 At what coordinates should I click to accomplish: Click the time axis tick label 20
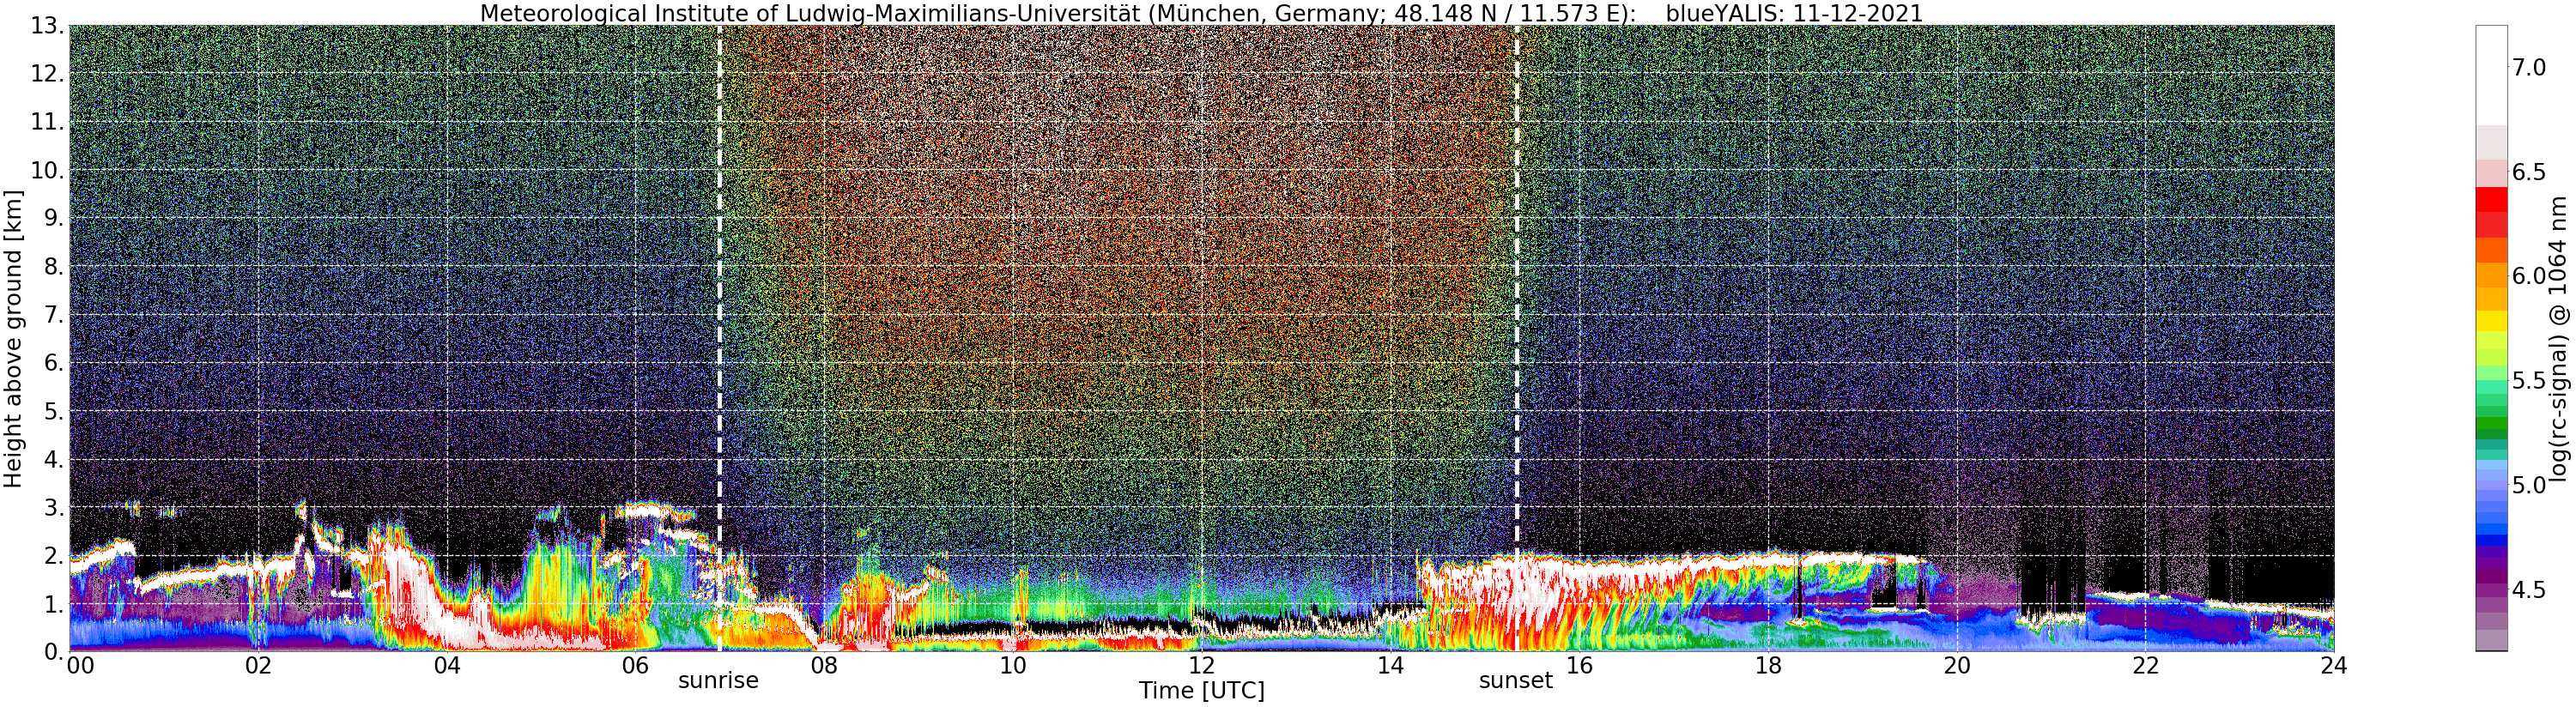coord(1956,665)
